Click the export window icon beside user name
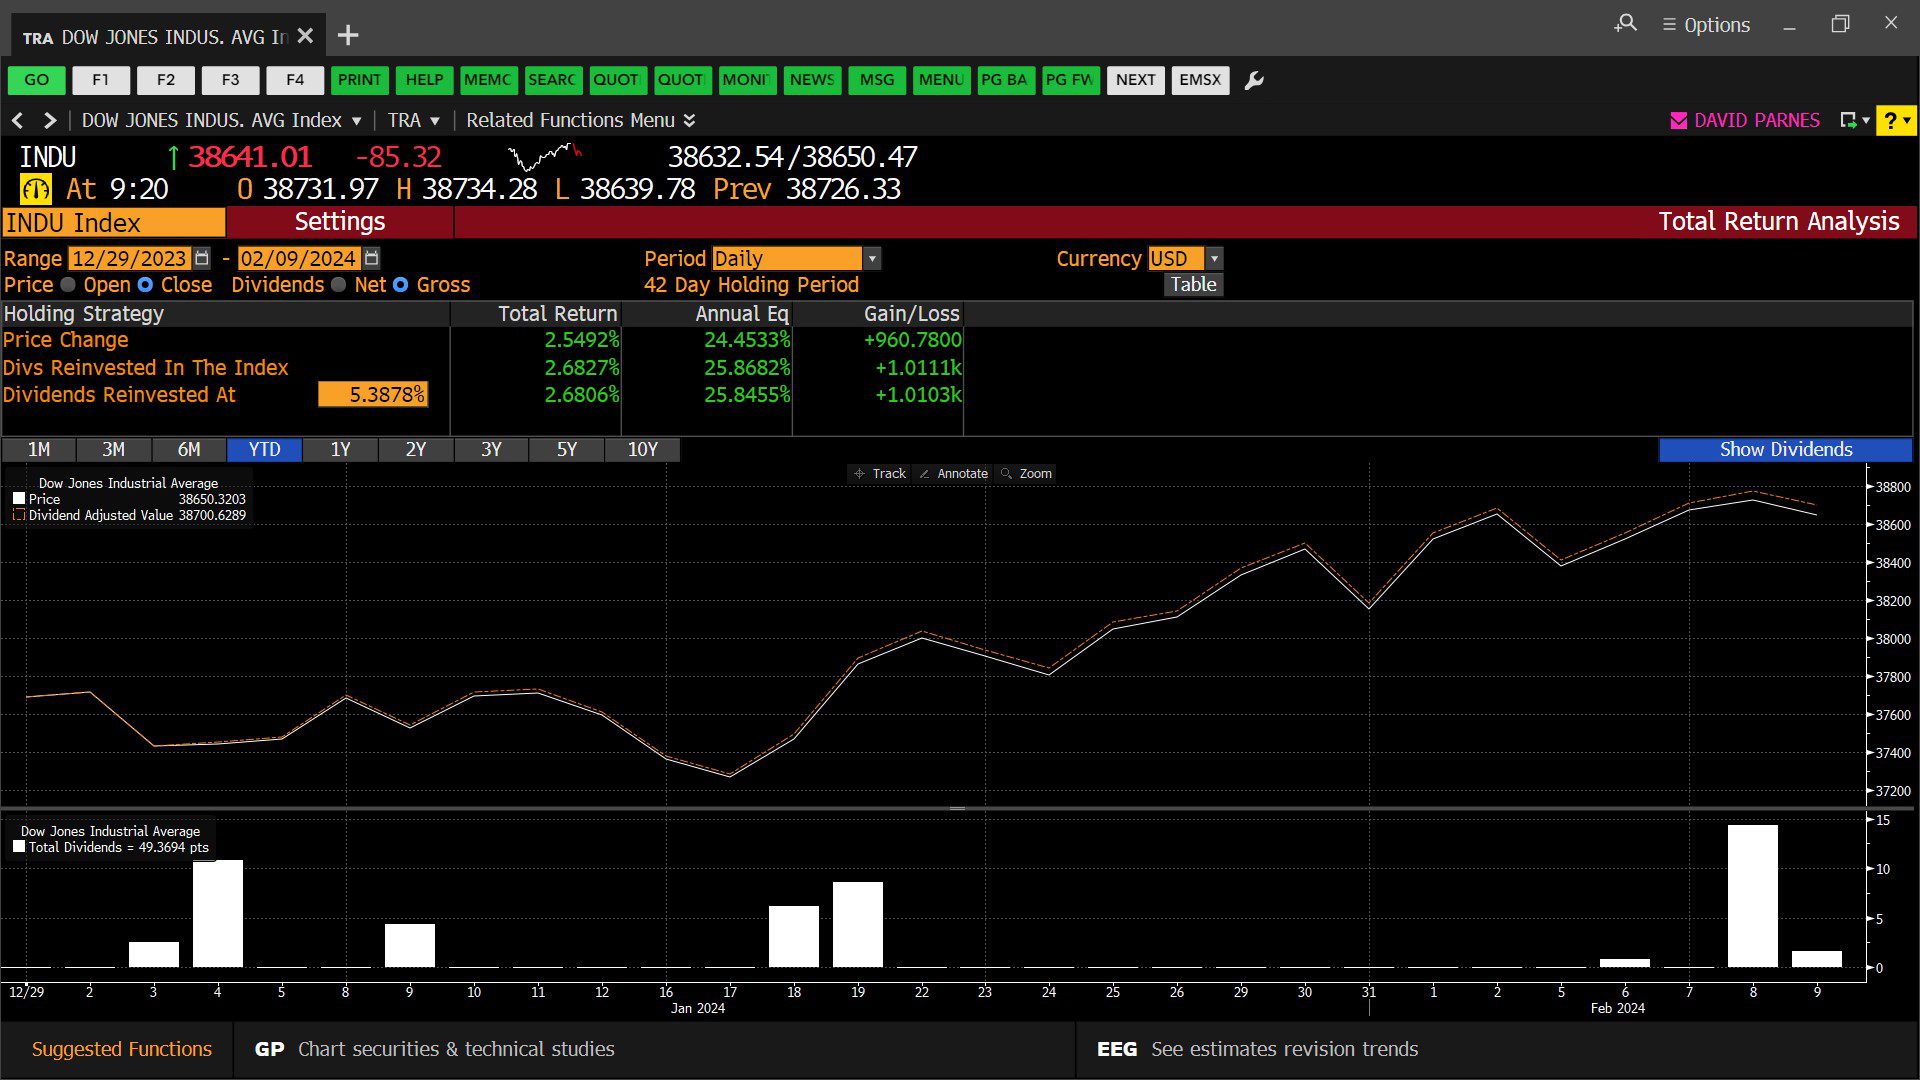This screenshot has height=1080, width=1920. tap(1848, 120)
